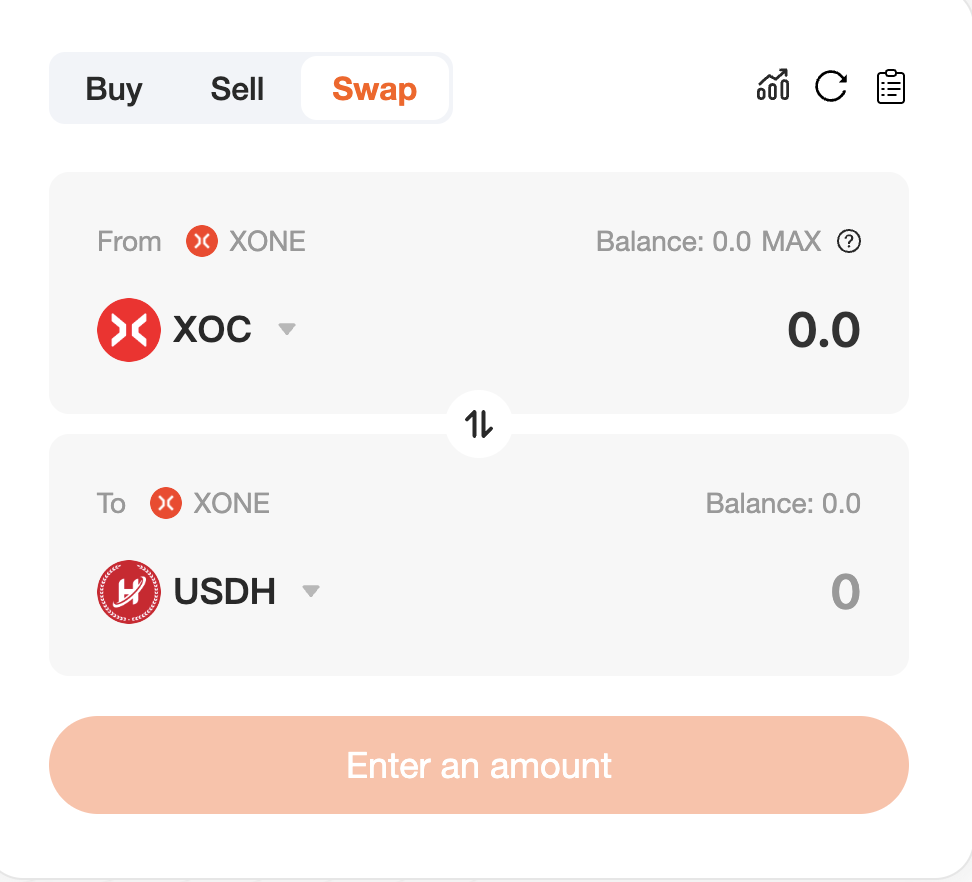Click the USDH token logo
This screenshot has width=972, height=882.
(x=129, y=592)
